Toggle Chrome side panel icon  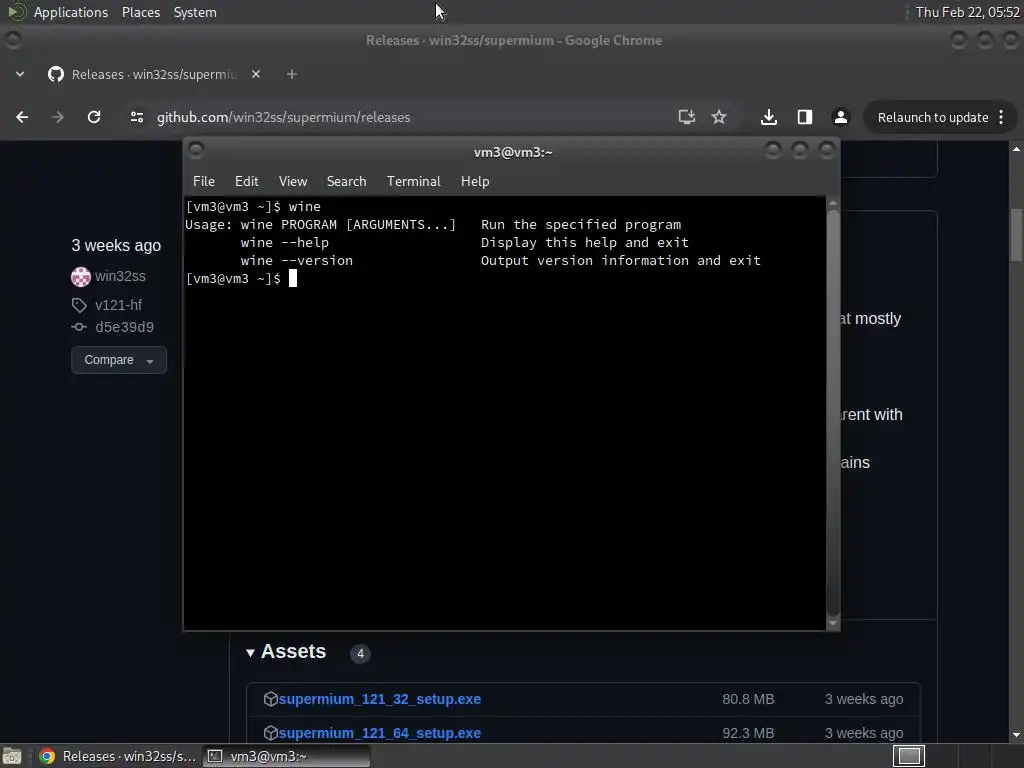[x=805, y=117]
